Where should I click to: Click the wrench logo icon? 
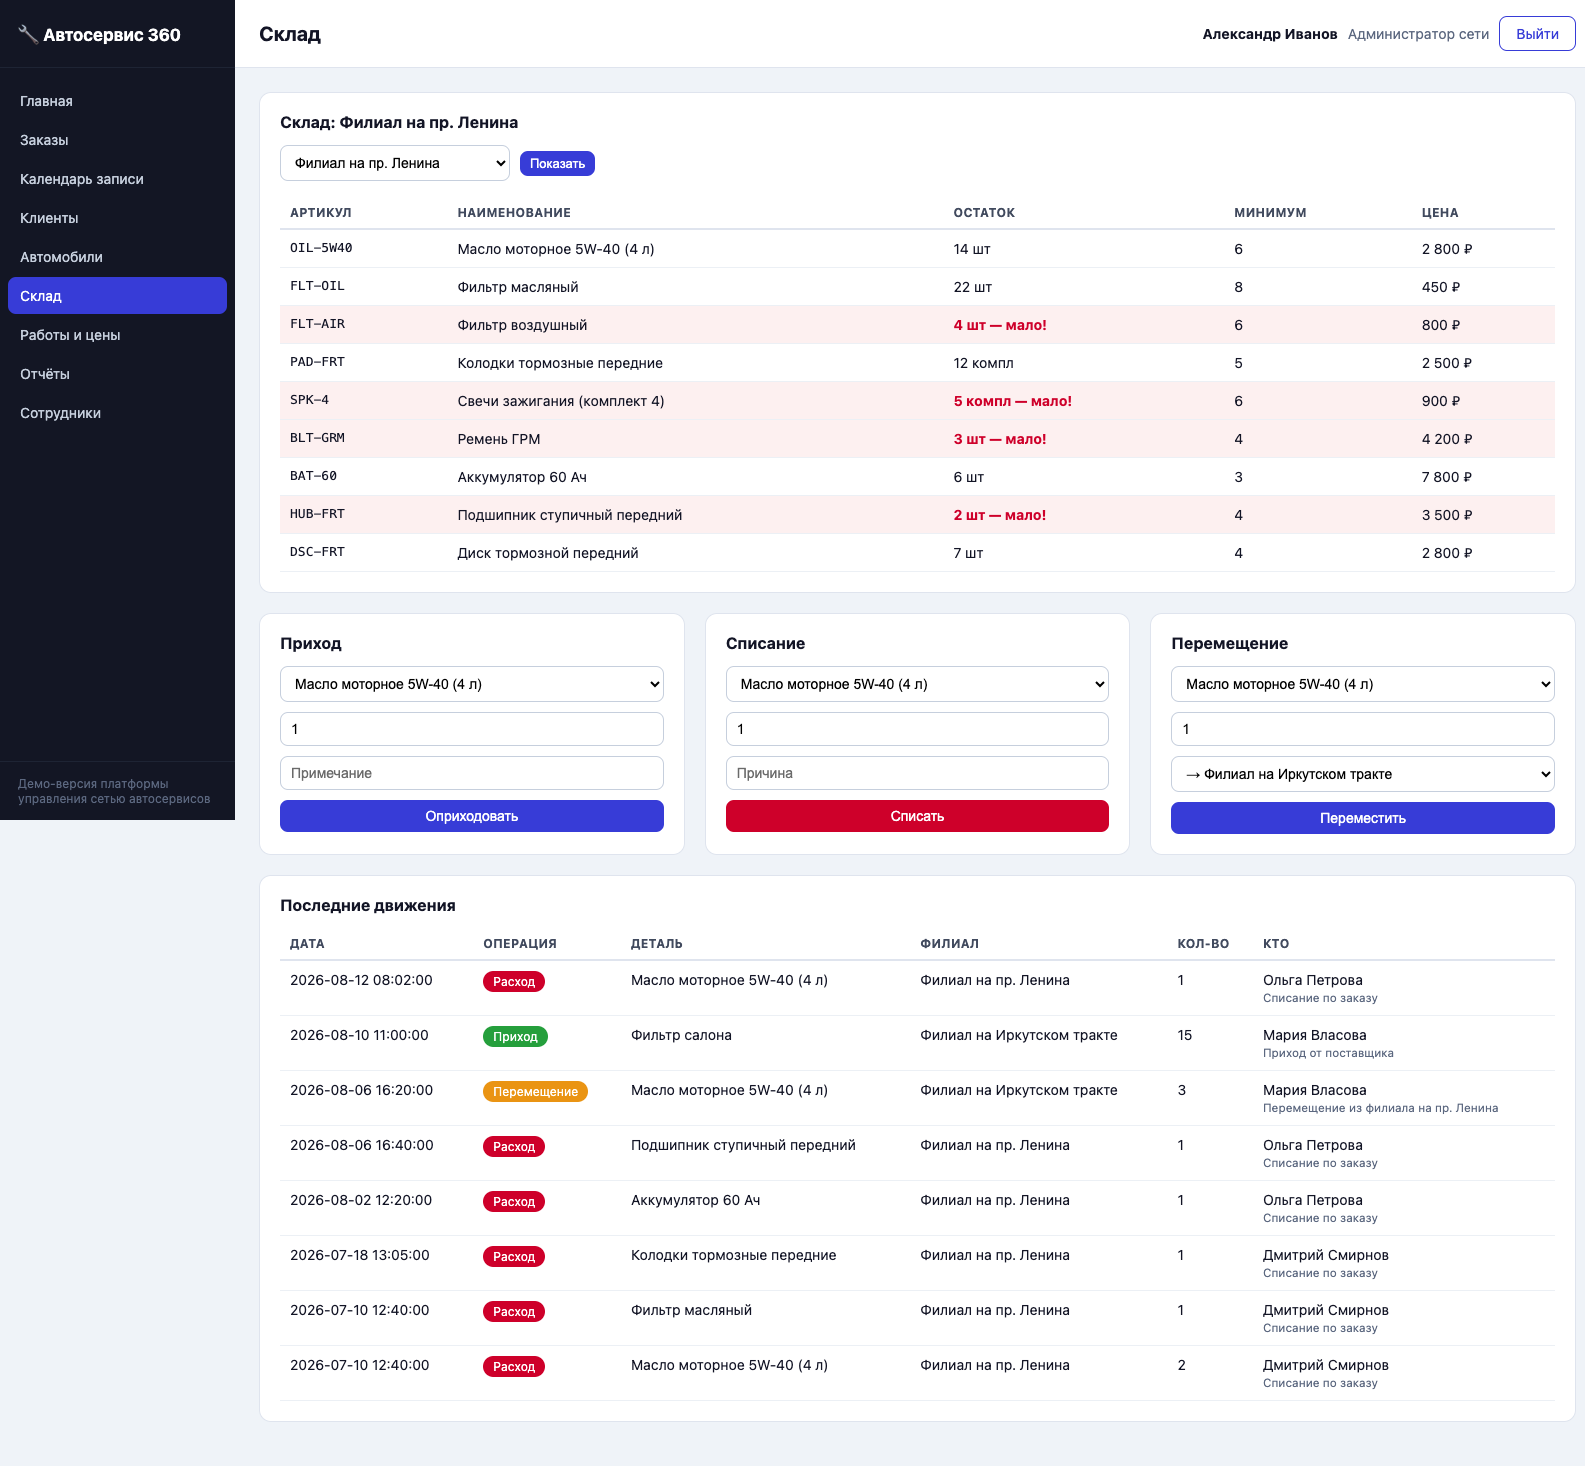[28, 35]
